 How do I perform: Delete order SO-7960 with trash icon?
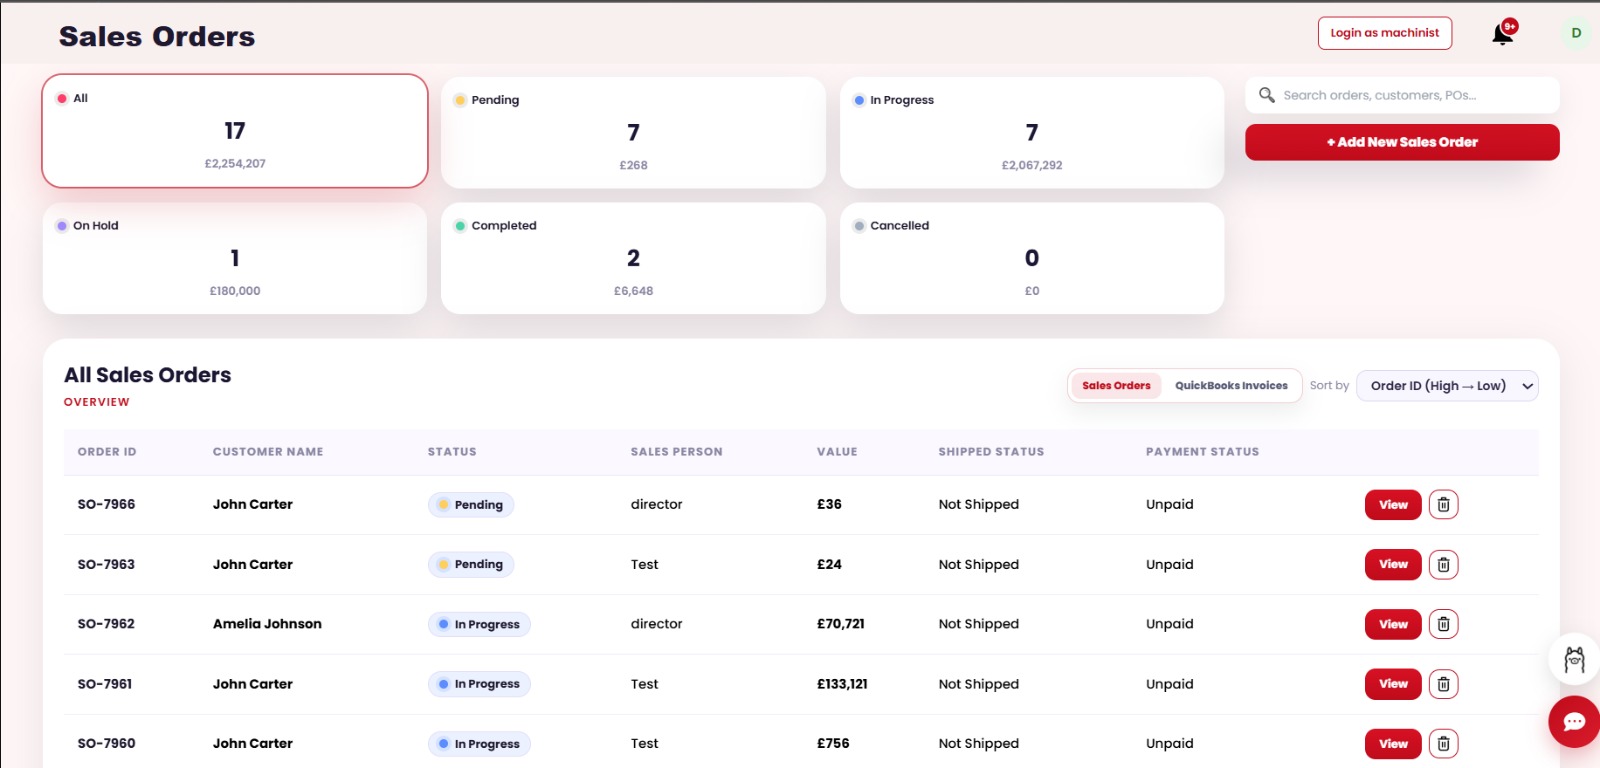[1443, 743]
